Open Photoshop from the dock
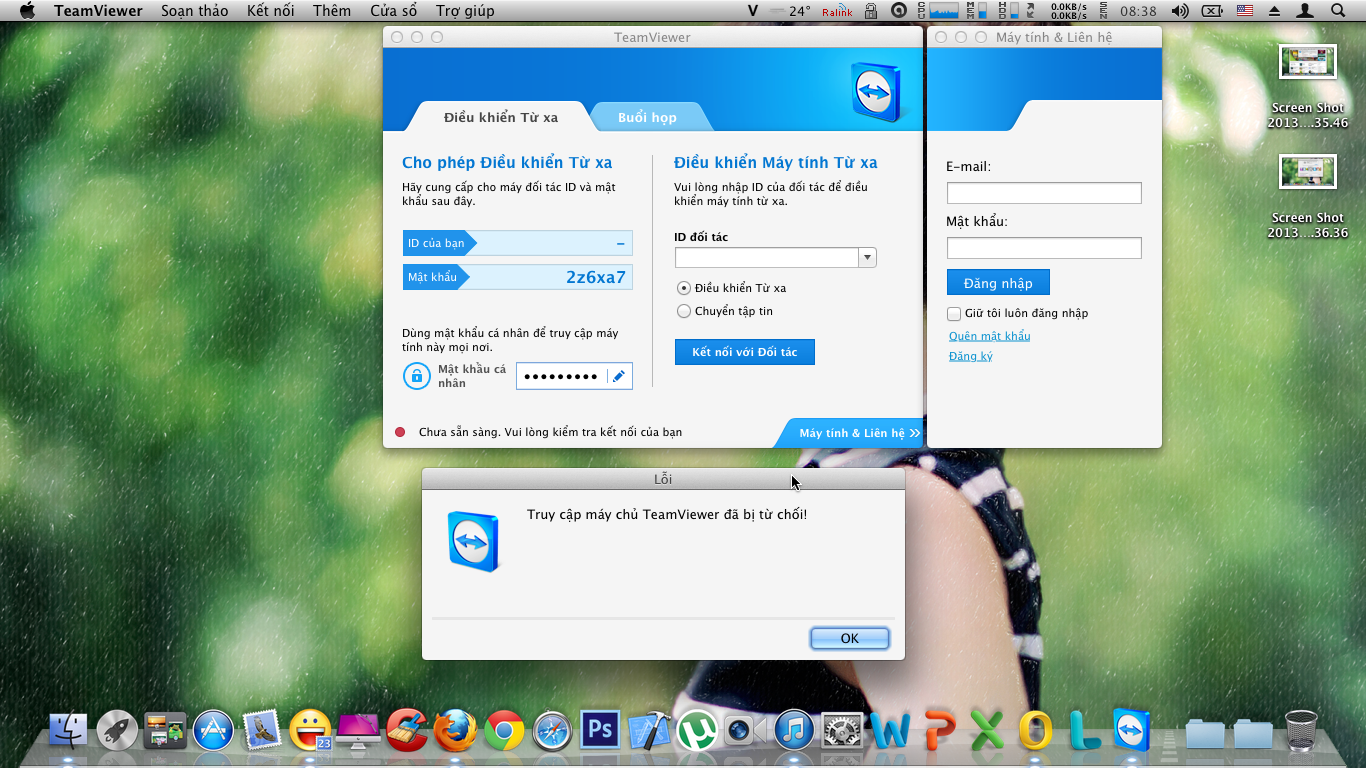This screenshot has height=768, width=1366. [600, 731]
